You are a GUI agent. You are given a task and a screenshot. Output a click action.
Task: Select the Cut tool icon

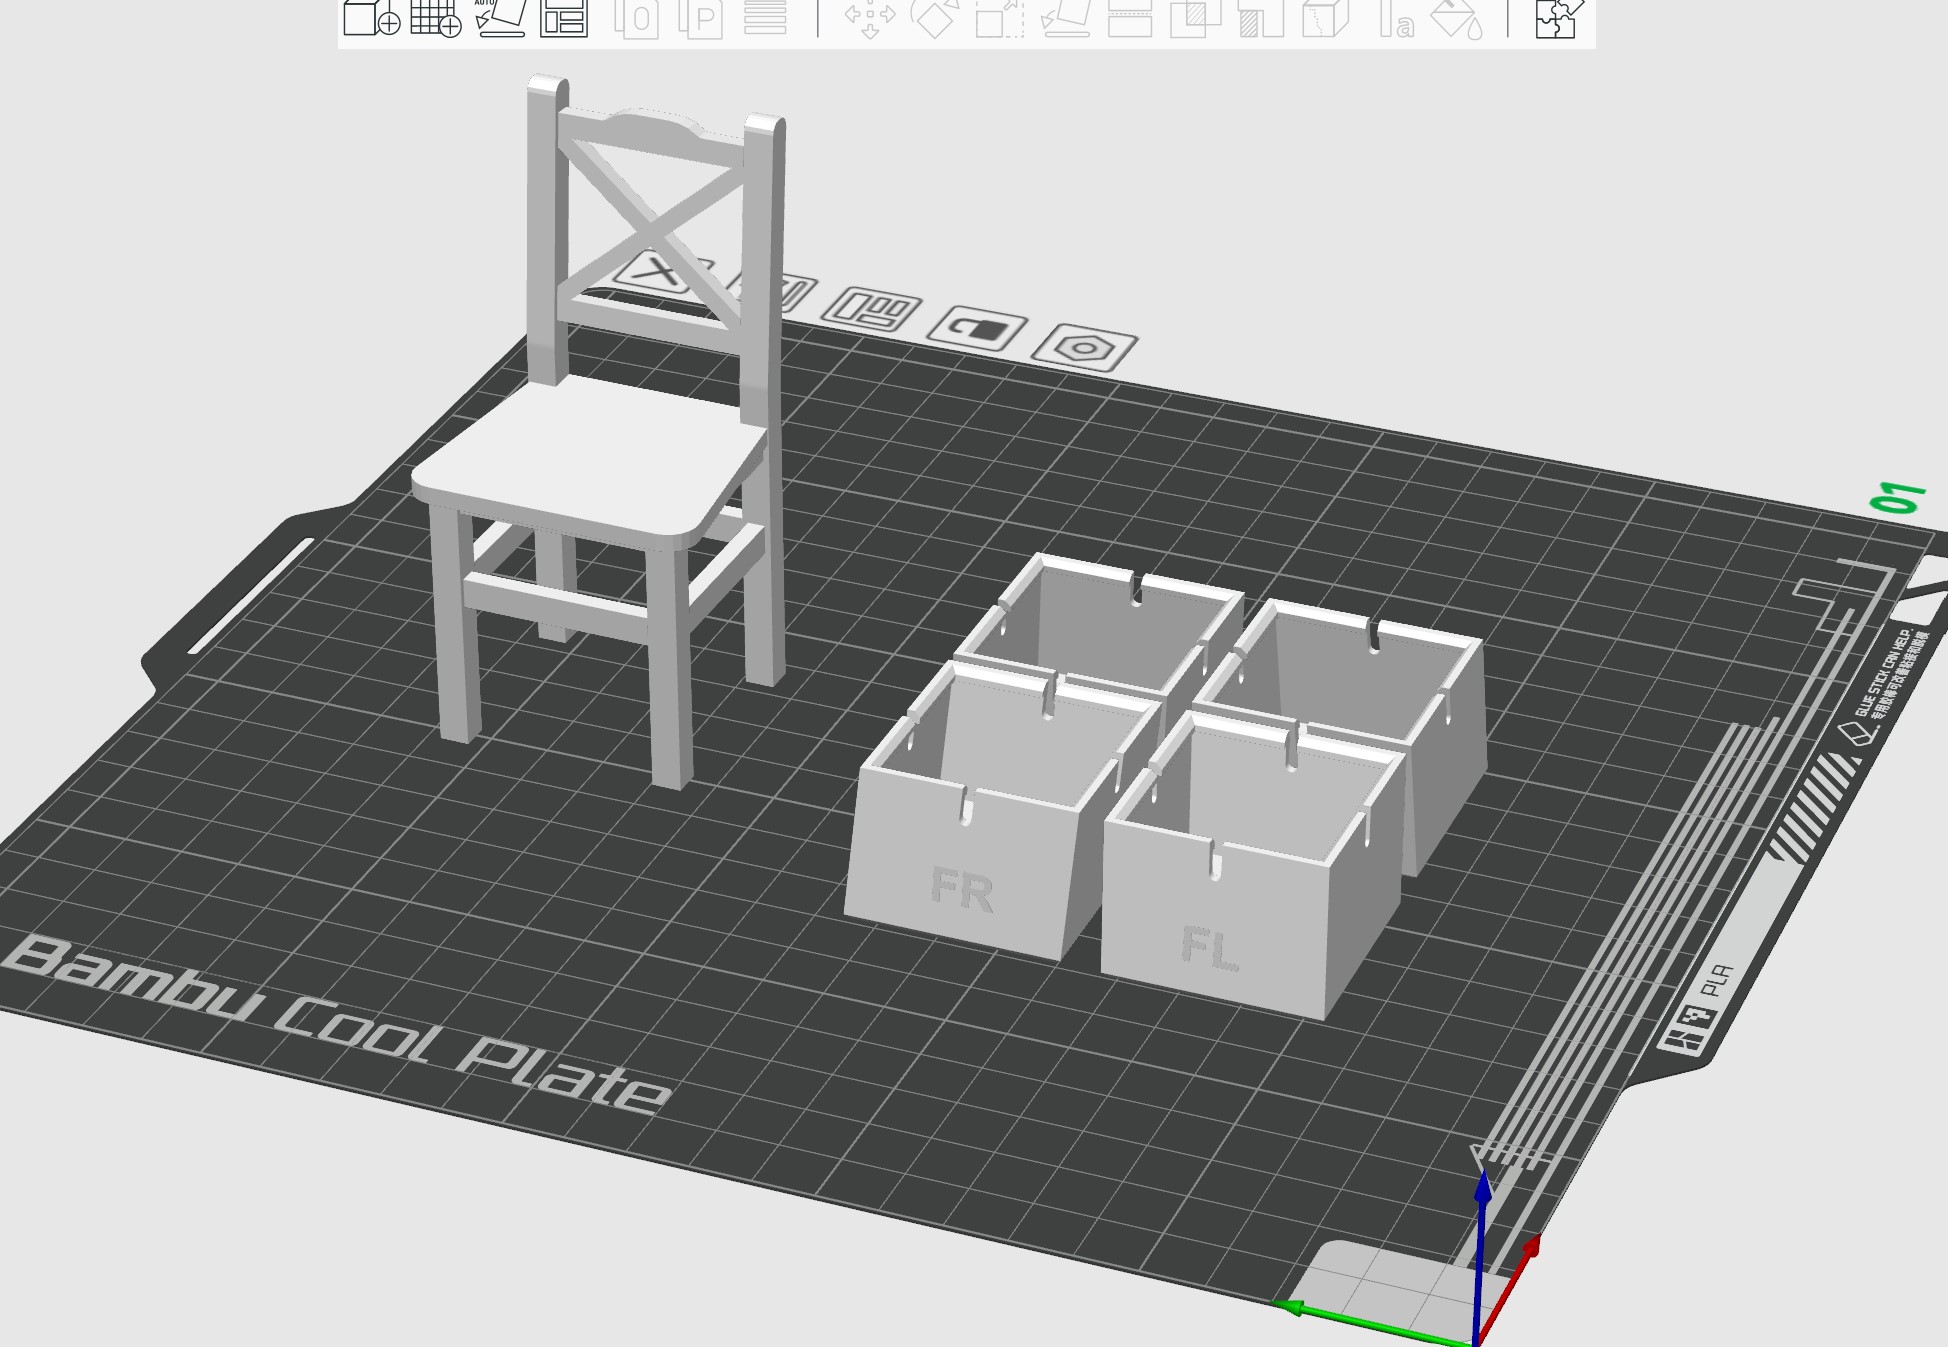(x=1130, y=18)
